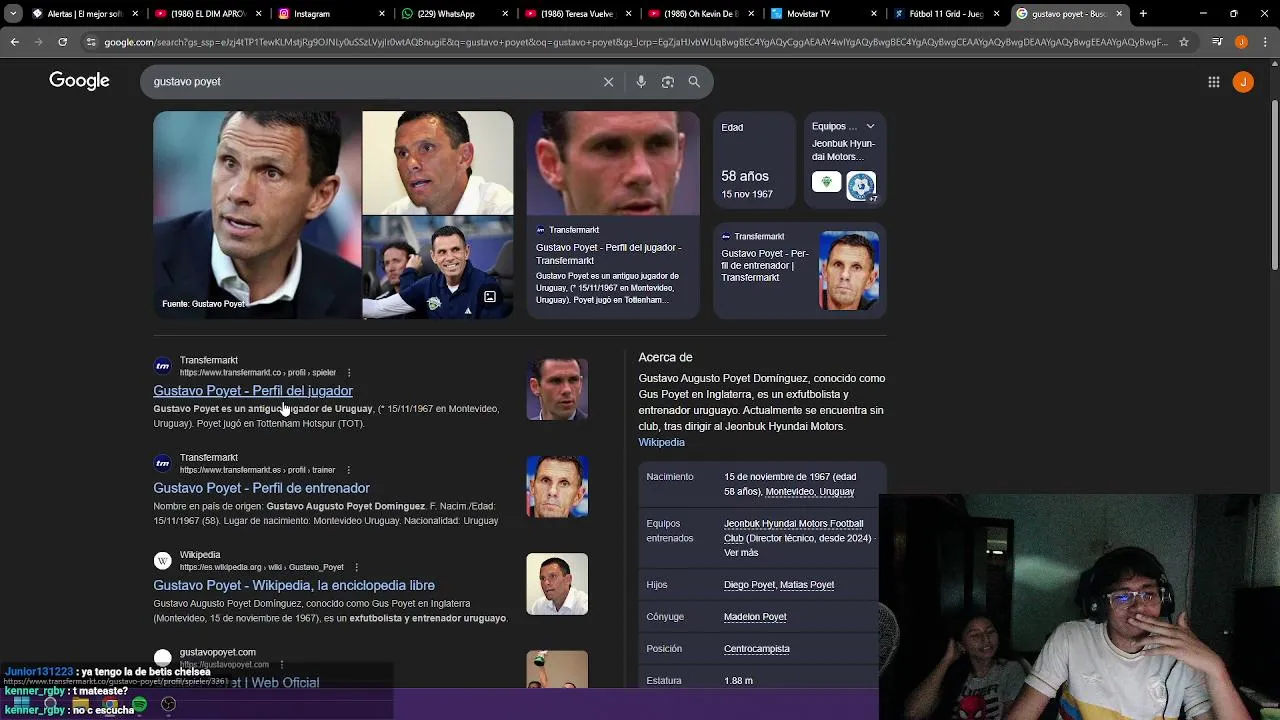
Task: Go to Google home via the logo
Action: [79, 81]
